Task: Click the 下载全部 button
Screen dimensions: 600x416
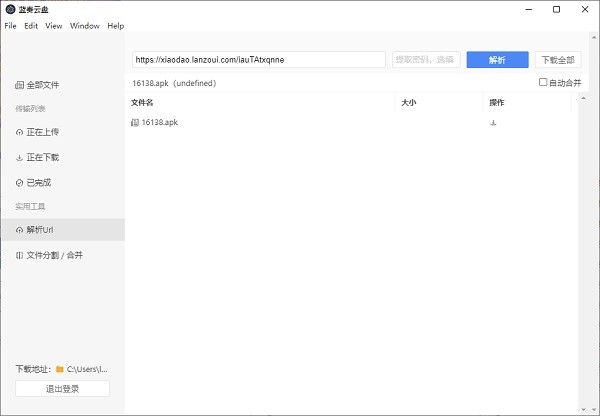Action: 558,60
